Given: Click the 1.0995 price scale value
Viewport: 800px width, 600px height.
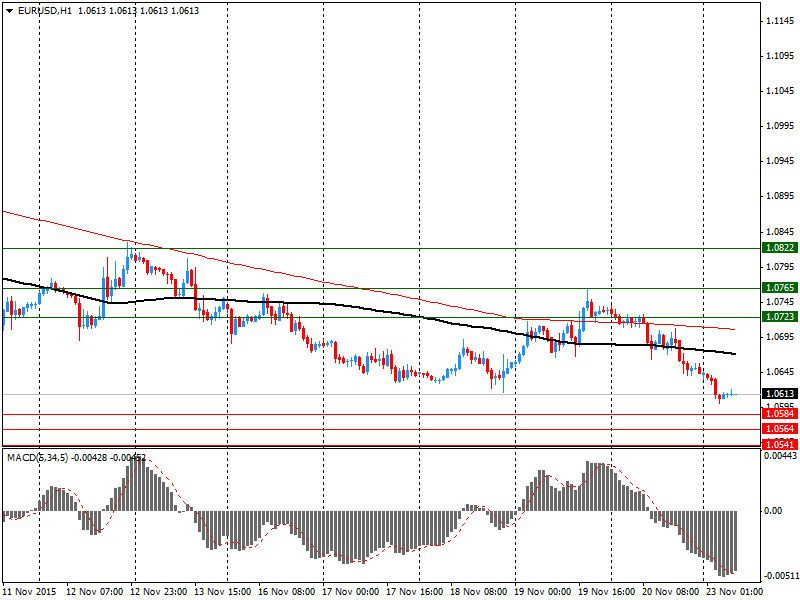Looking at the screenshot, I should click(x=781, y=126).
